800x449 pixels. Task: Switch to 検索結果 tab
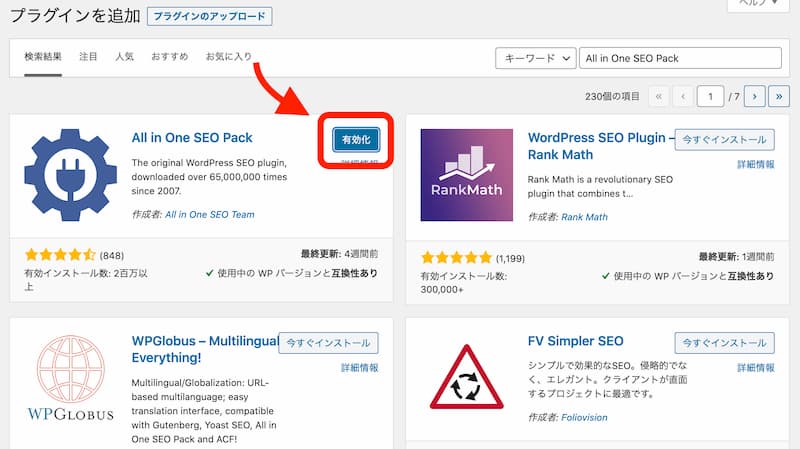[x=43, y=56]
